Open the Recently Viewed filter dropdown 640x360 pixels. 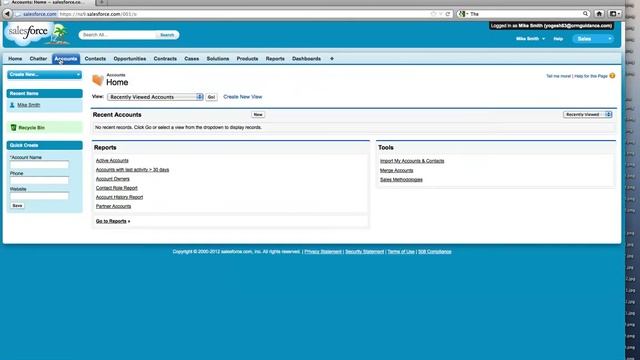tap(587, 115)
